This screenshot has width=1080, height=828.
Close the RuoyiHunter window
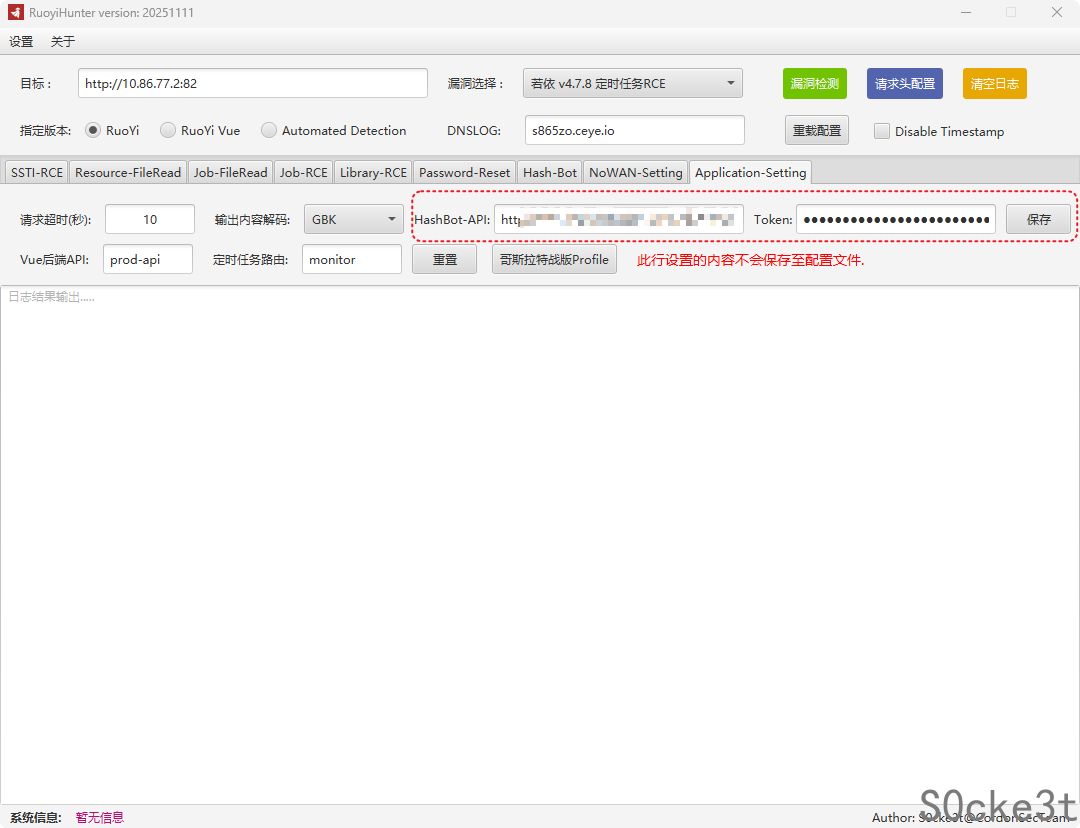1057,12
